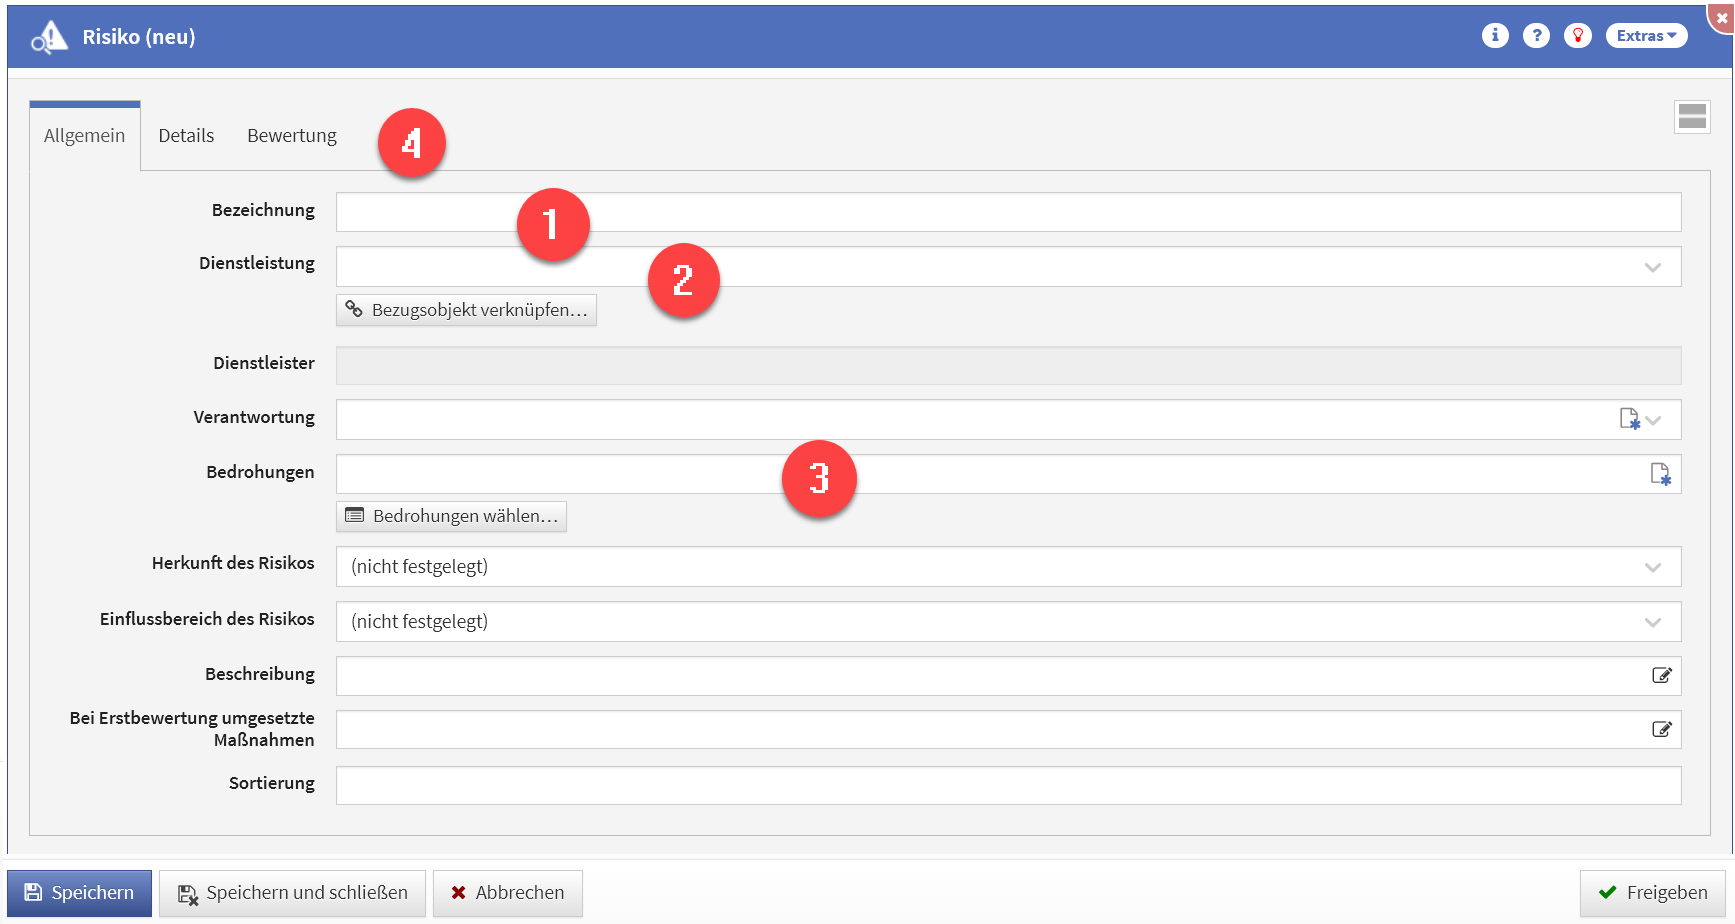
Task: Close the Risiko dialog
Action: [x=1722, y=17]
